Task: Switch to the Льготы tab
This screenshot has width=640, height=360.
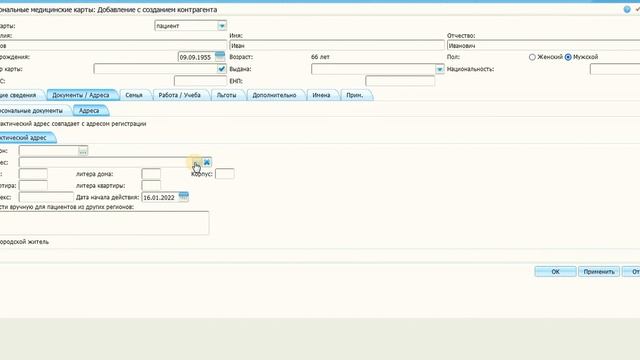Action: (x=227, y=95)
